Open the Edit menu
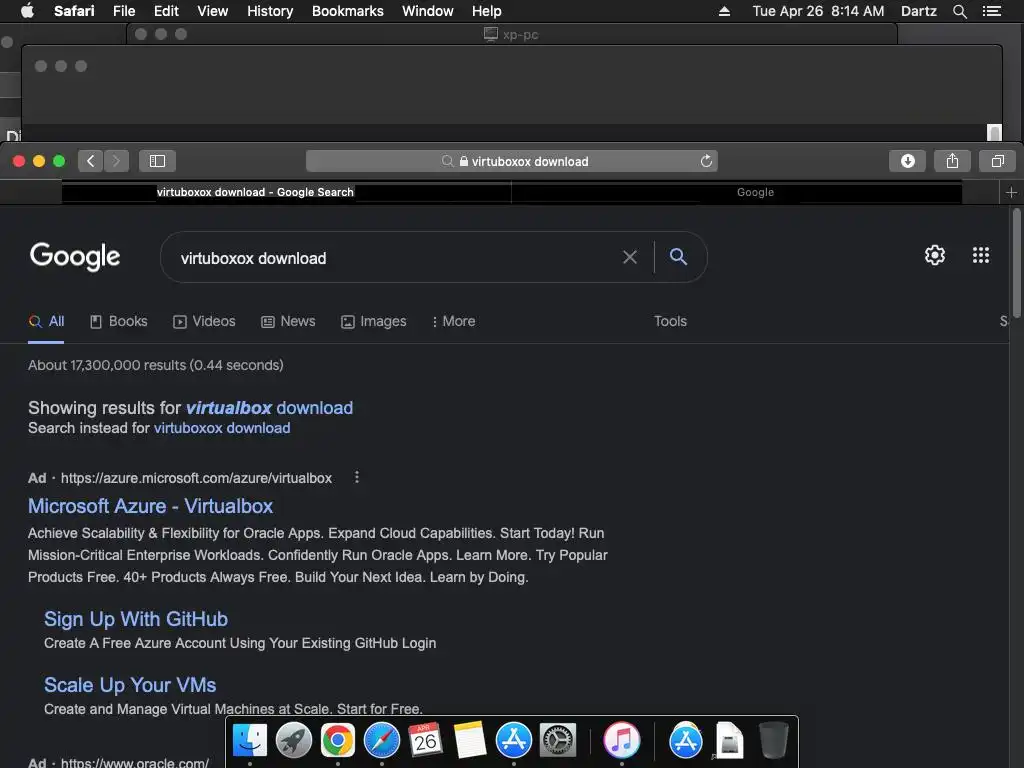The height and width of the screenshot is (768, 1024). pyautogui.click(x=166, y=11)
